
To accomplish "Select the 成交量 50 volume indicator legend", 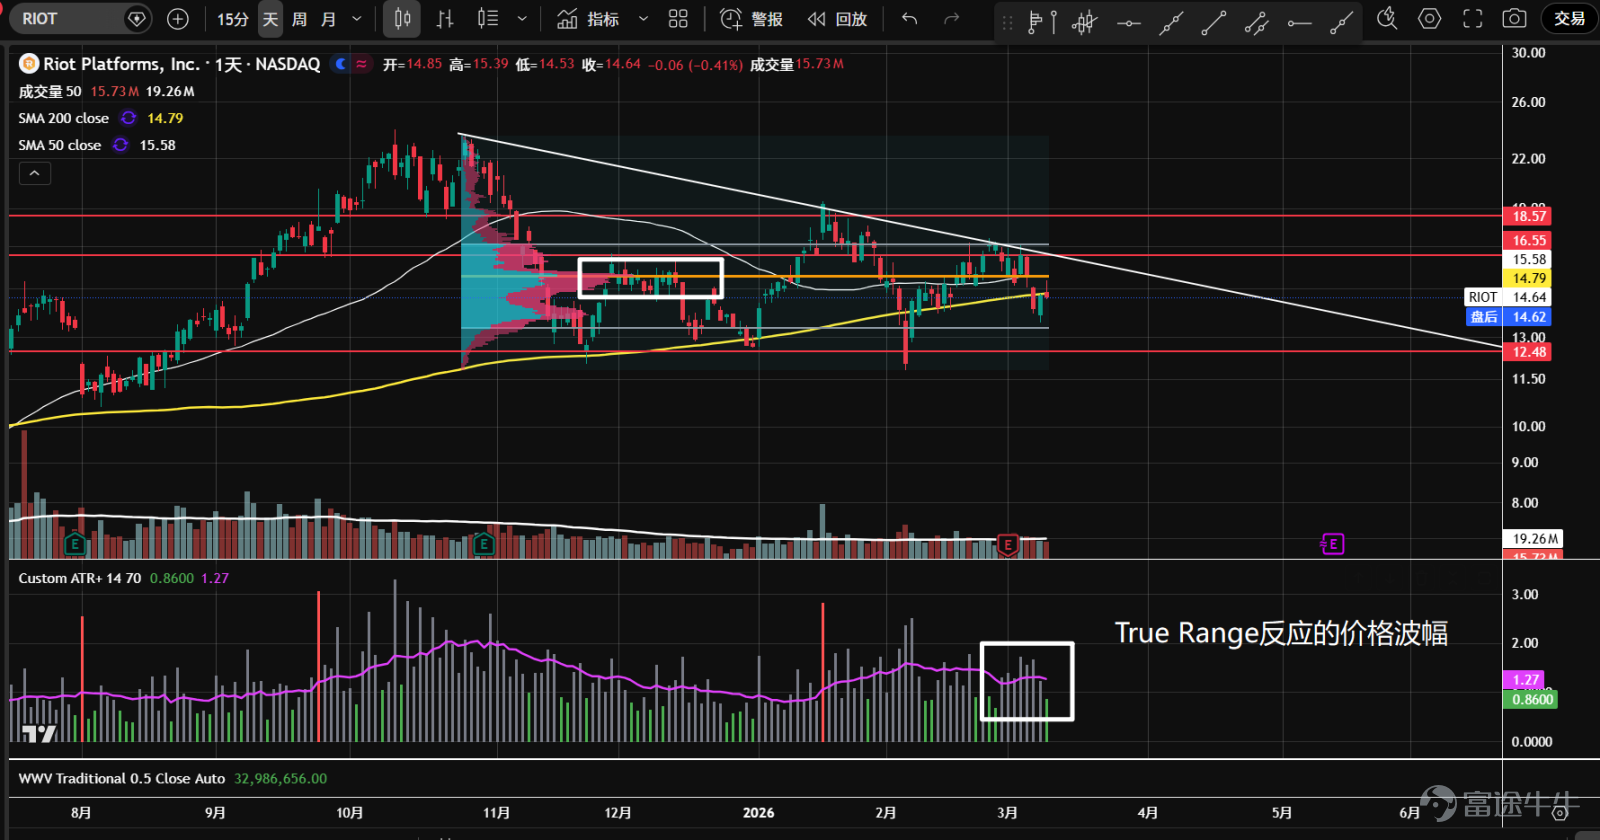I will (50, 91).
